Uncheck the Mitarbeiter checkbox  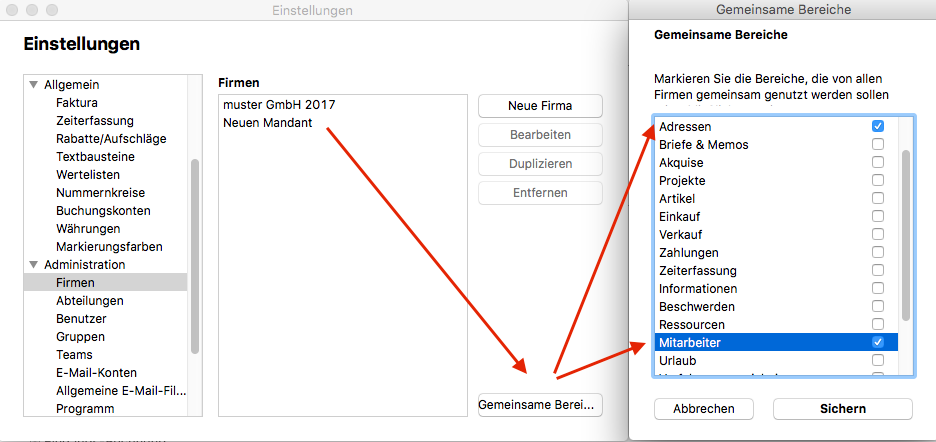878,342
